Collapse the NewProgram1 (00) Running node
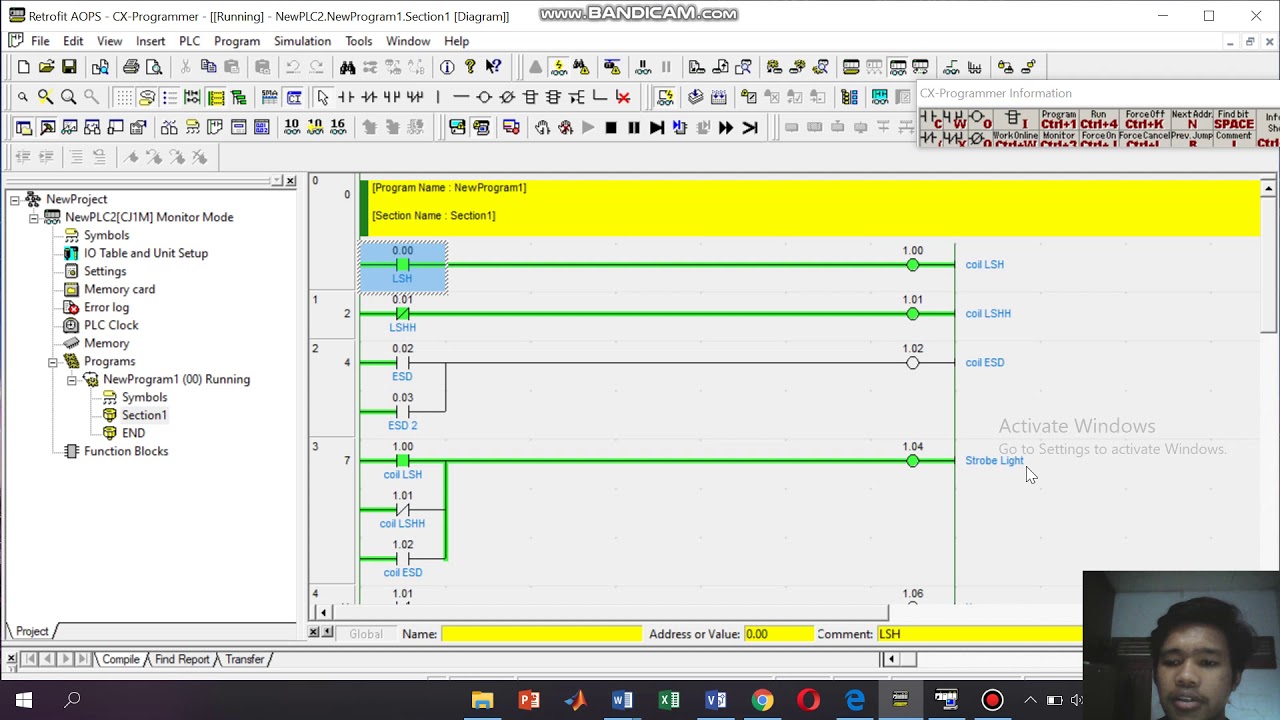Image resolution: width=1280 pixels, height=720 pixels. pyautogui.click(x=71, y=380)
